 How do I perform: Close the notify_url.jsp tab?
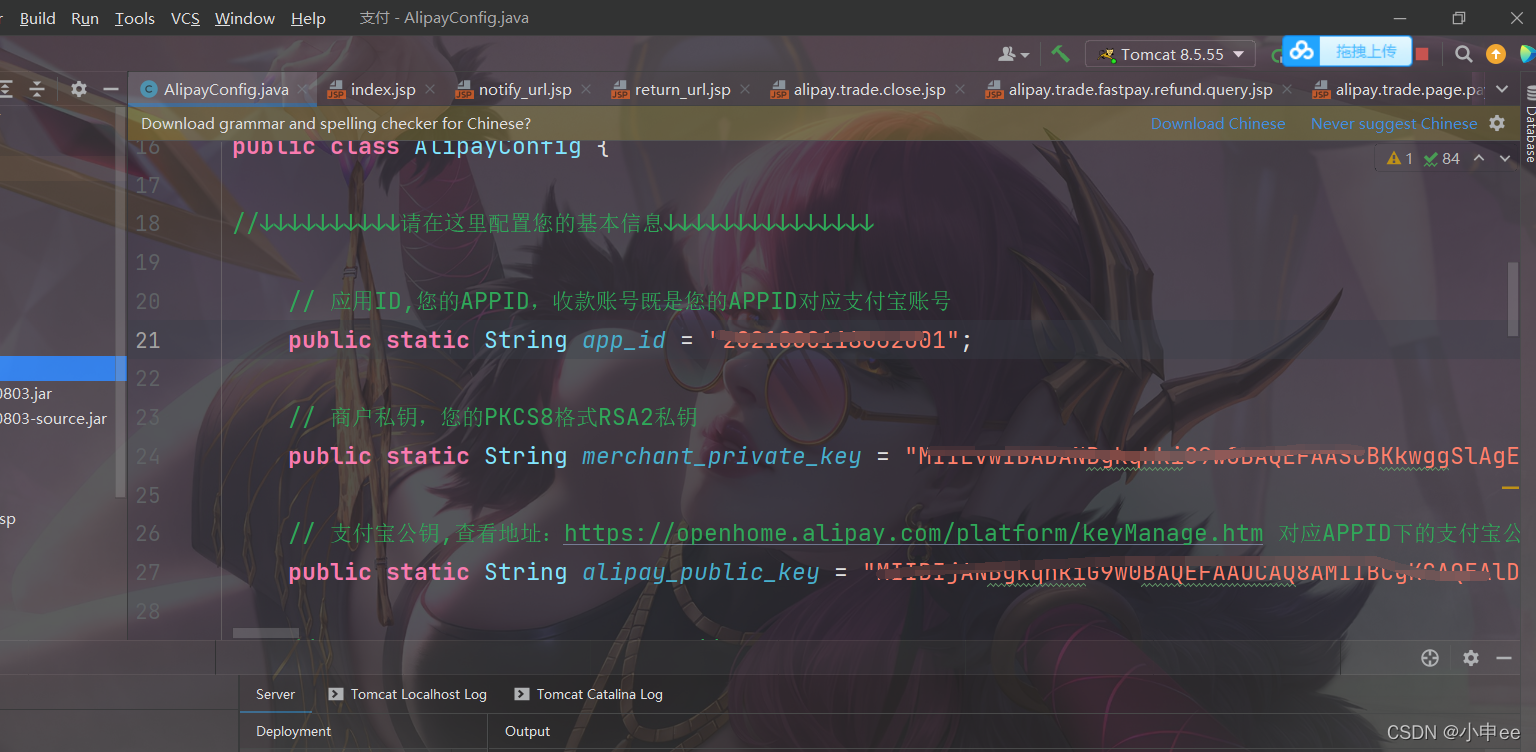(x=586, y=89)
